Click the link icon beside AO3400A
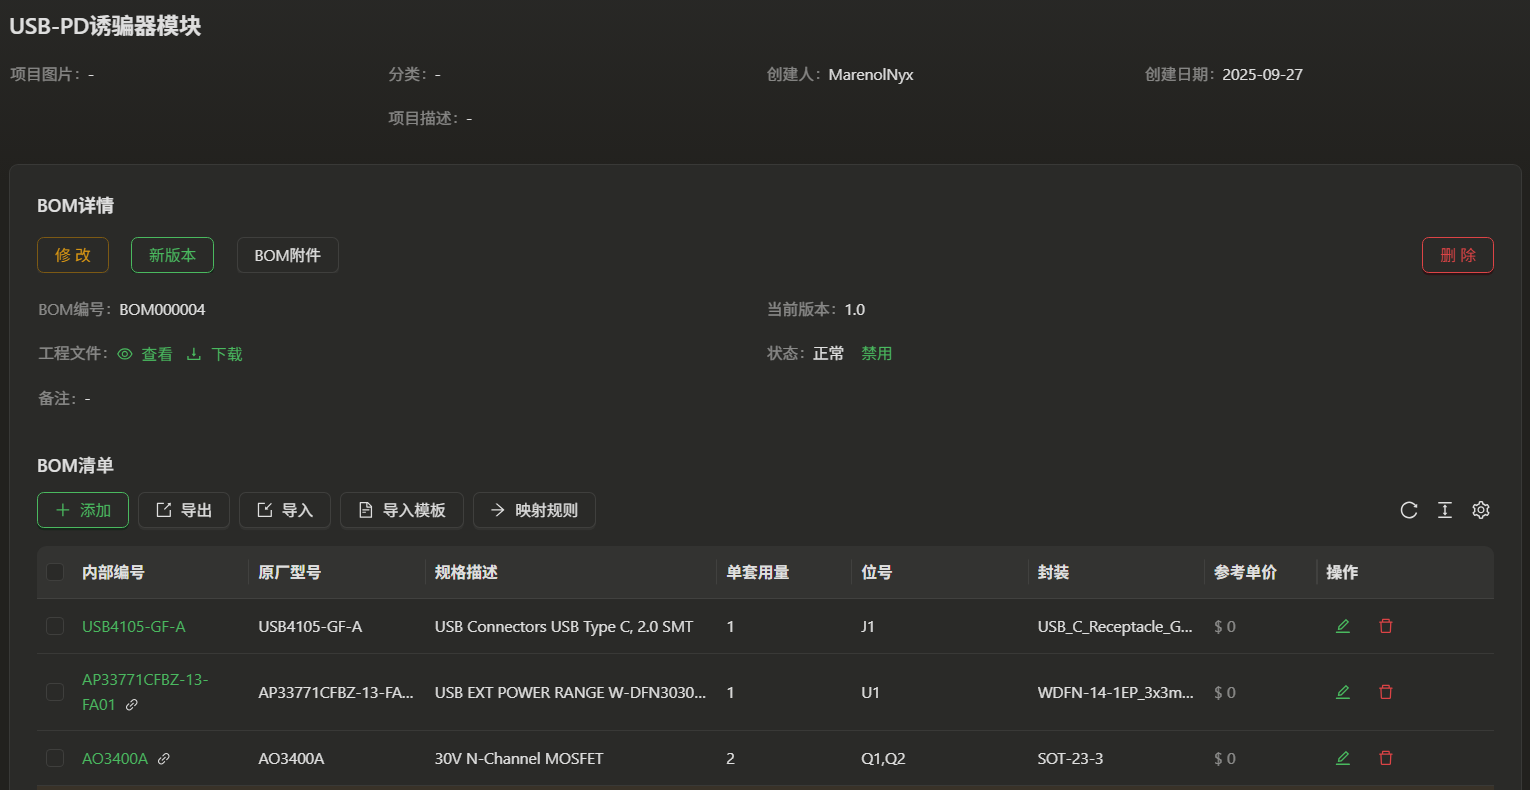 click(164, 759)
